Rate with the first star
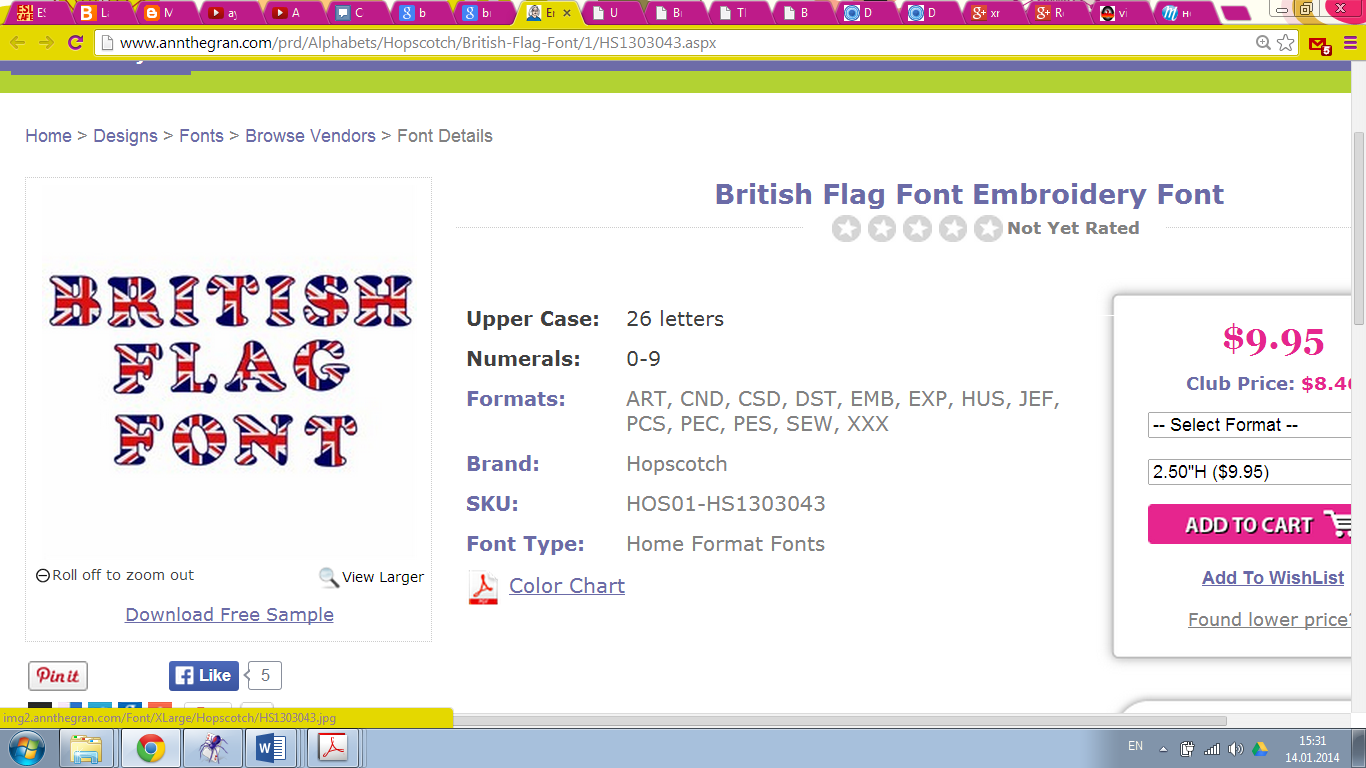The width and height of the screenshot is (1366, 768). click(846, 228)
